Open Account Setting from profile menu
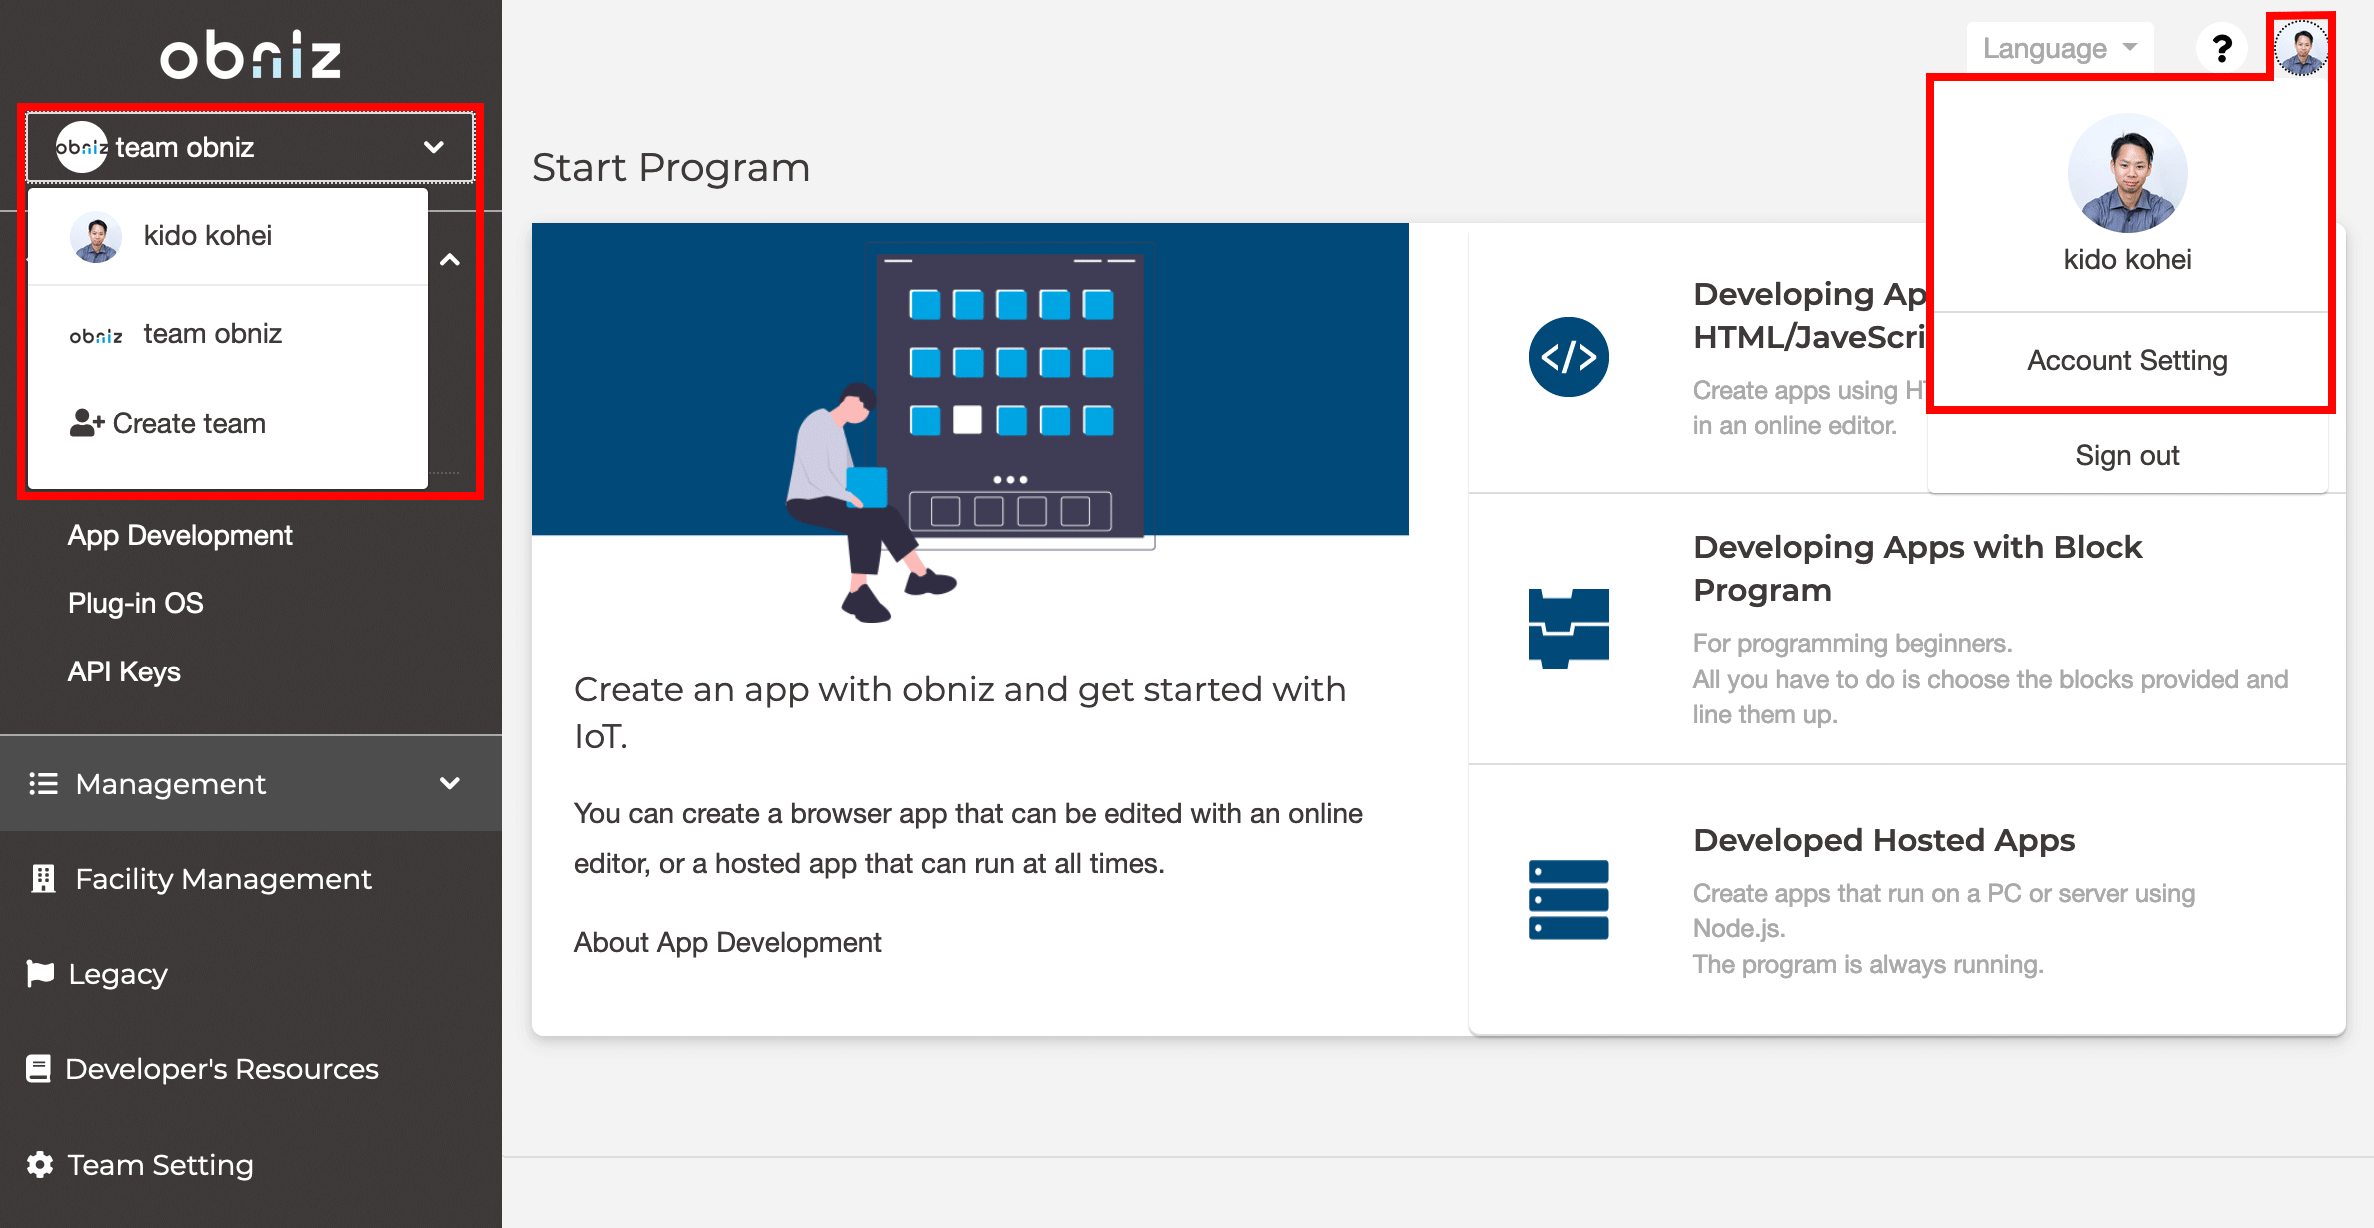Viewport: 2374px width, 1228px height. [2126, 360]
